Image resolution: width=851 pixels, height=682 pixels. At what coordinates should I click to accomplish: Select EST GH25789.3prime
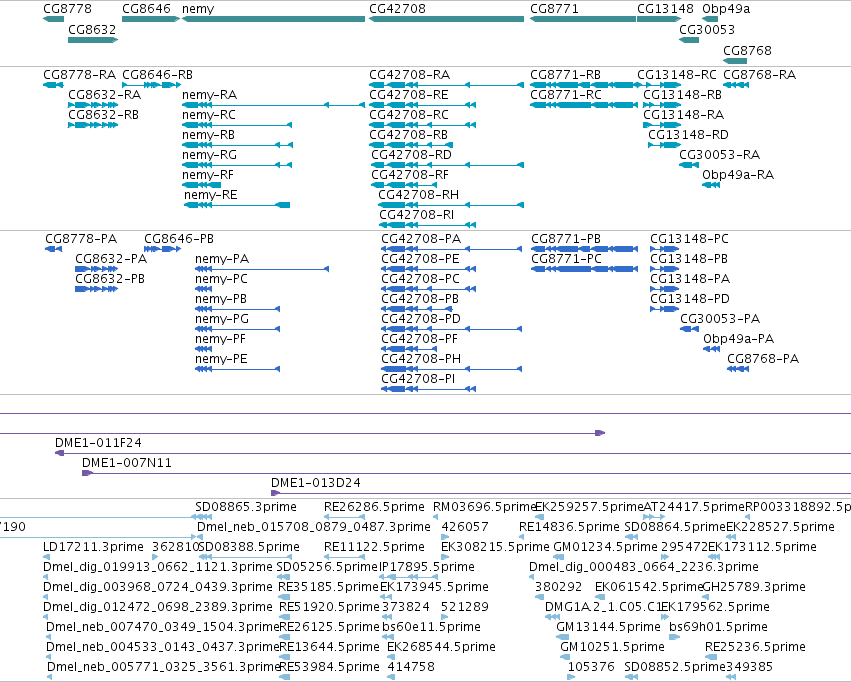754,587
